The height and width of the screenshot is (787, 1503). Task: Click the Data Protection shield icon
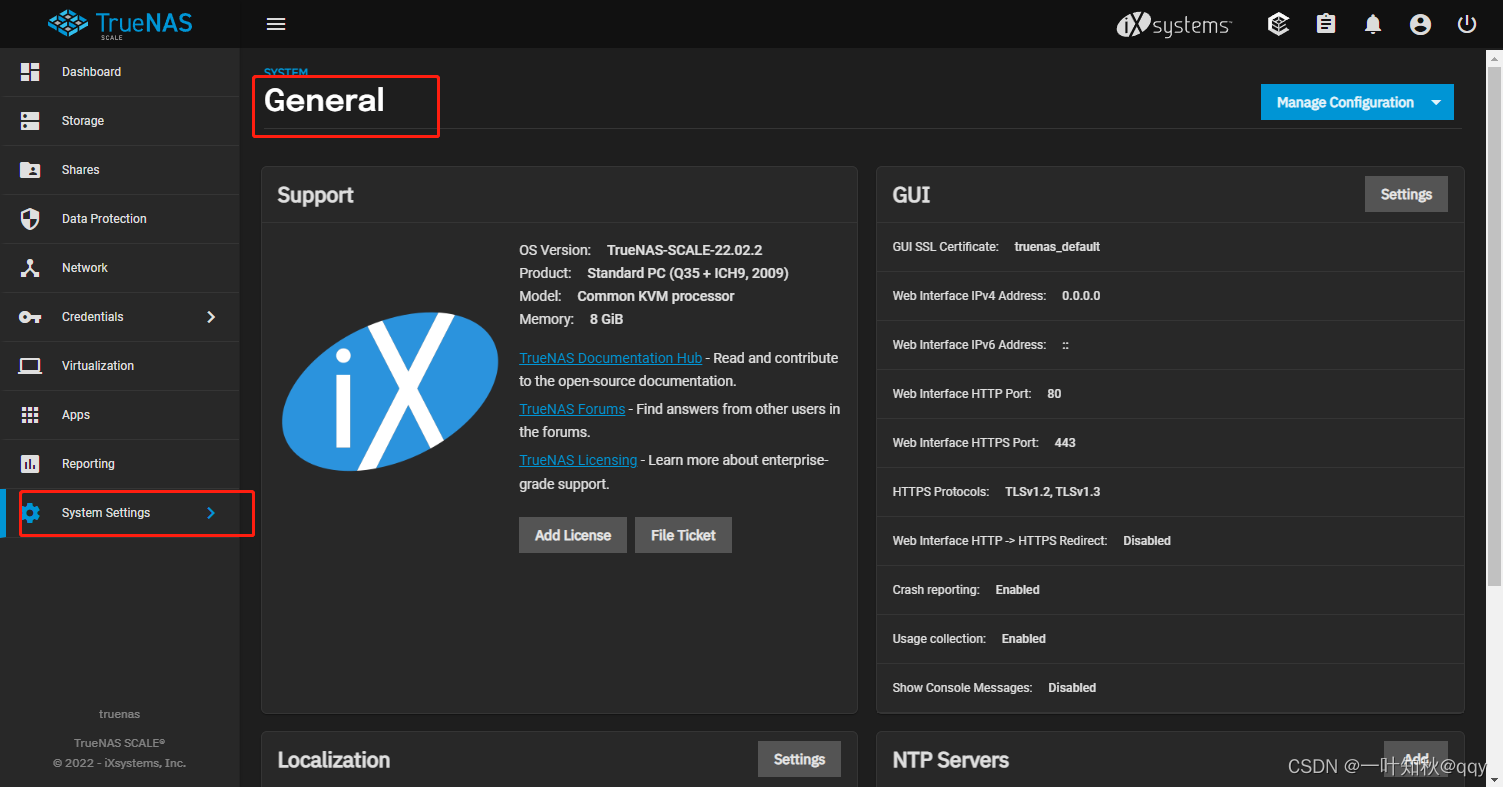click(30, 219)
